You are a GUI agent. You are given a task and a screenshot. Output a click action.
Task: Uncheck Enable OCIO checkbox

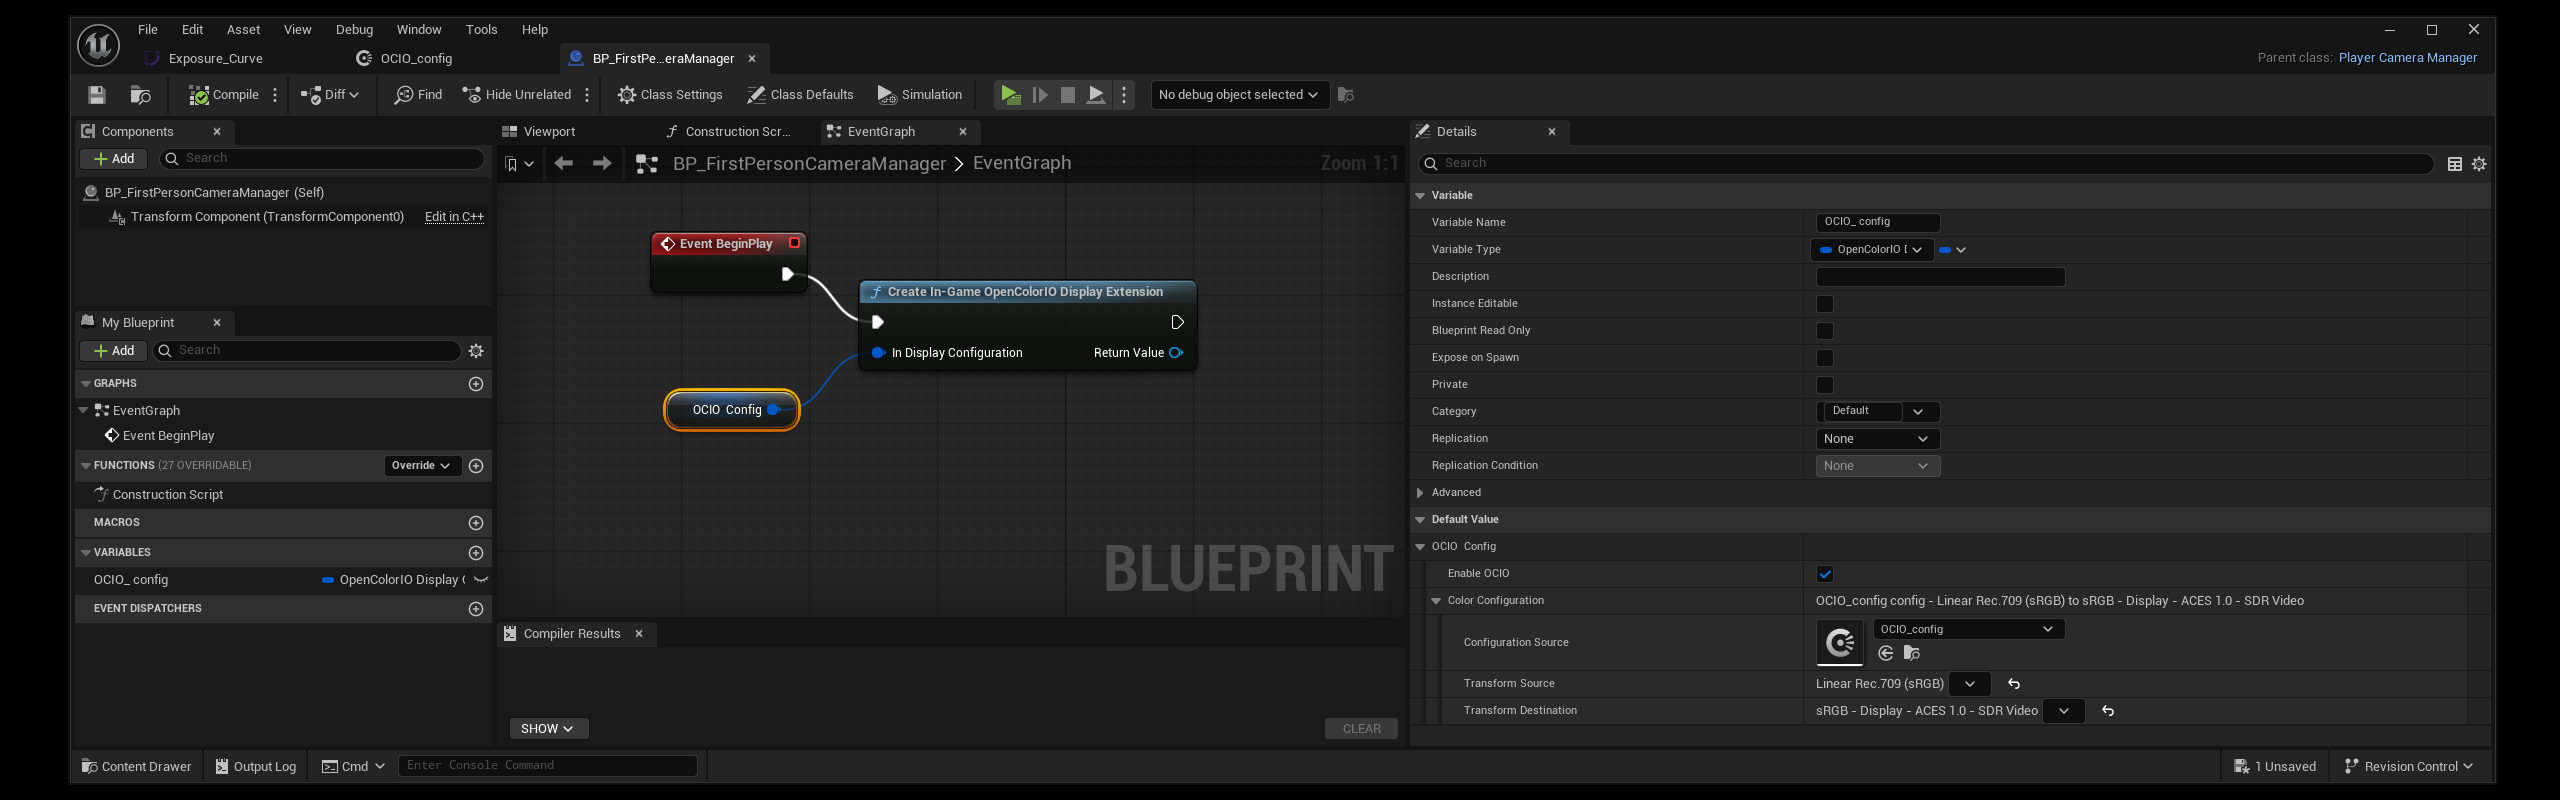pos(1825,574)
